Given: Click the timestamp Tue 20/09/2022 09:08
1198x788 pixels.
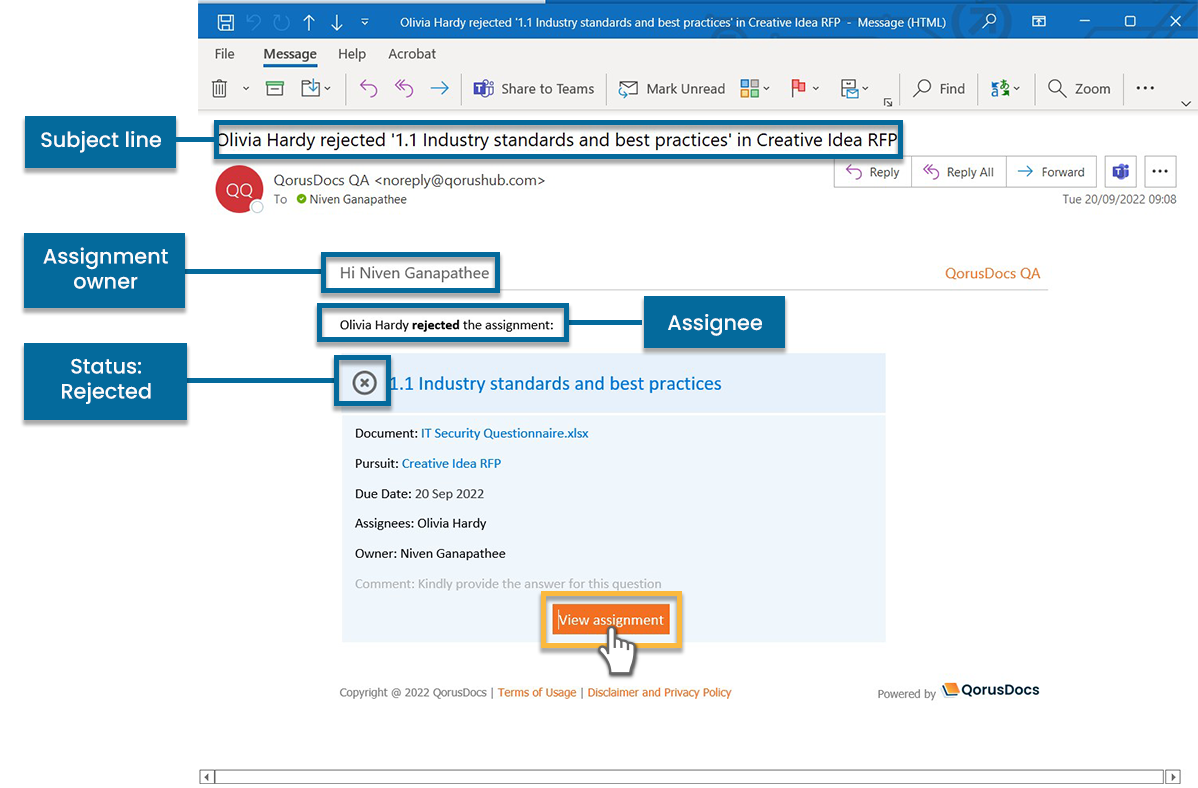Looking at the screenshot, I should pyautogui.click(x=1119, y=199).
